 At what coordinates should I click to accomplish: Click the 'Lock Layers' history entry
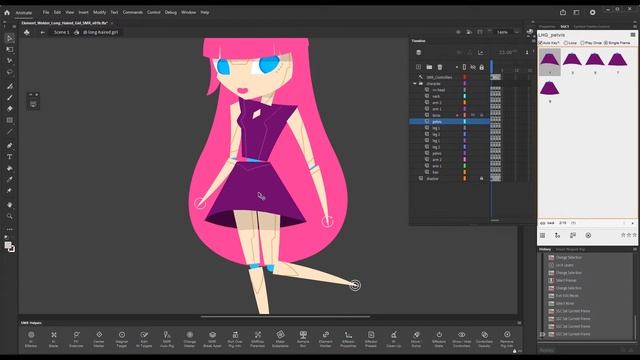(564, 265)
